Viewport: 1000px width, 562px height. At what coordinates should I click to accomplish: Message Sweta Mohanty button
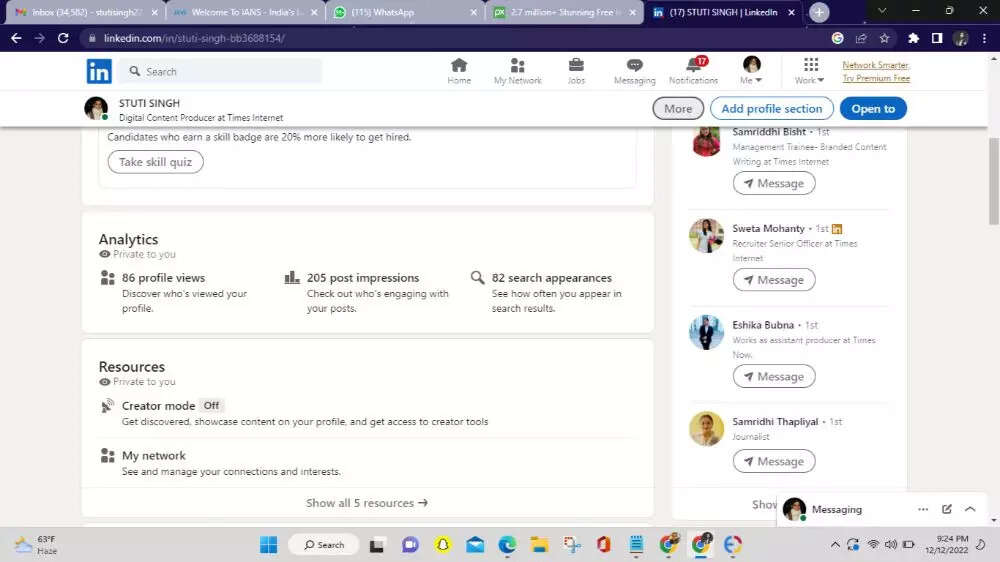coord(774,280)
